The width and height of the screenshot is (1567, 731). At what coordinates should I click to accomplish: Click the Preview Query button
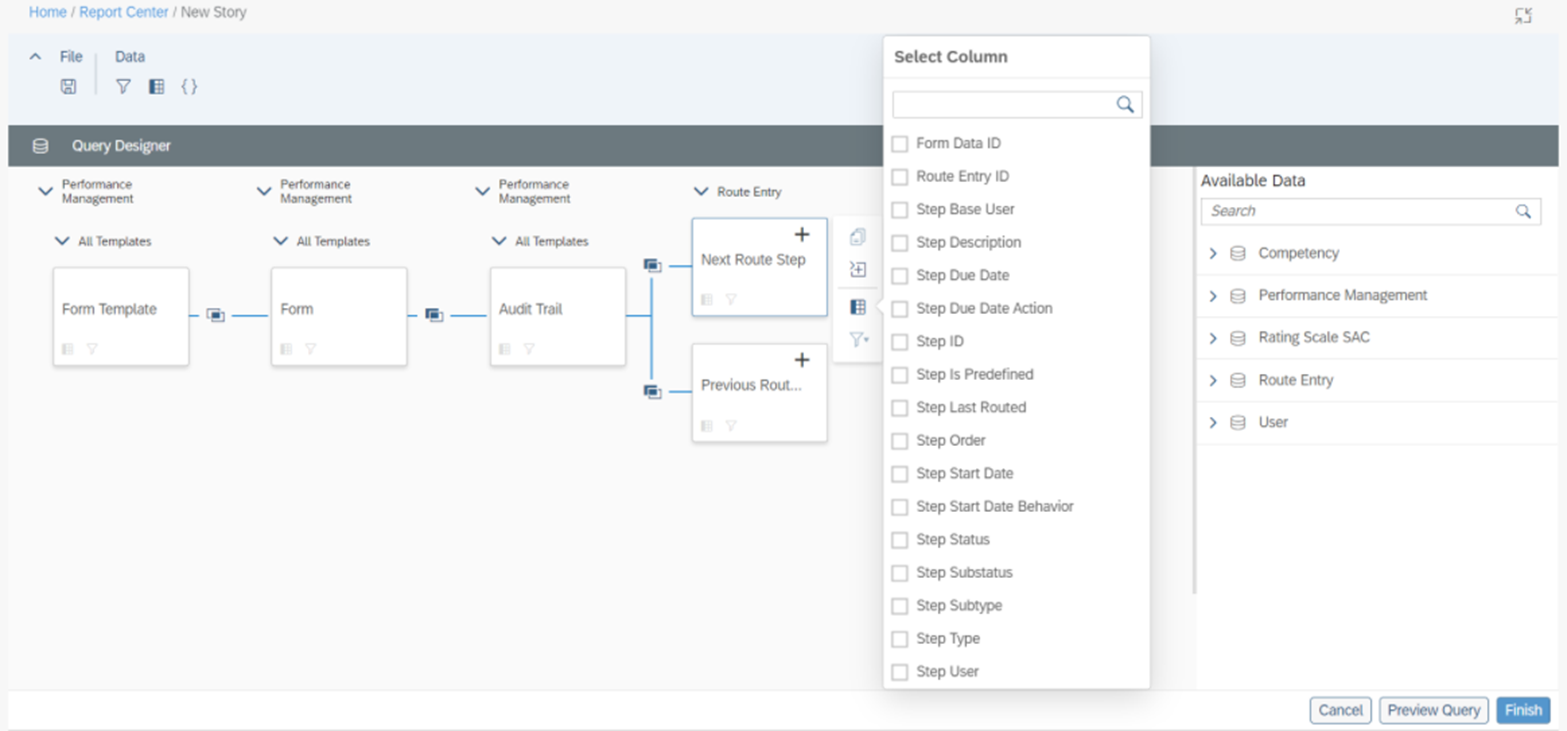1434,710
